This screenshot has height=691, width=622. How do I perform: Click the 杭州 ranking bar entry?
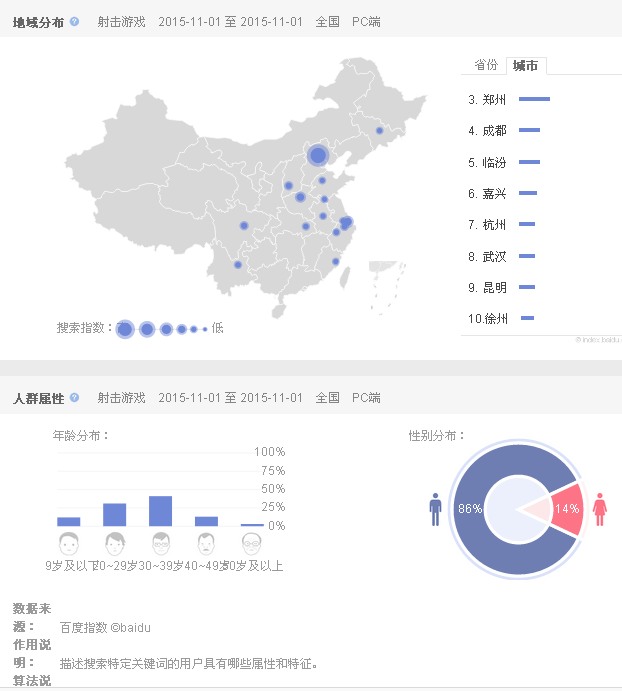(527, 224)
